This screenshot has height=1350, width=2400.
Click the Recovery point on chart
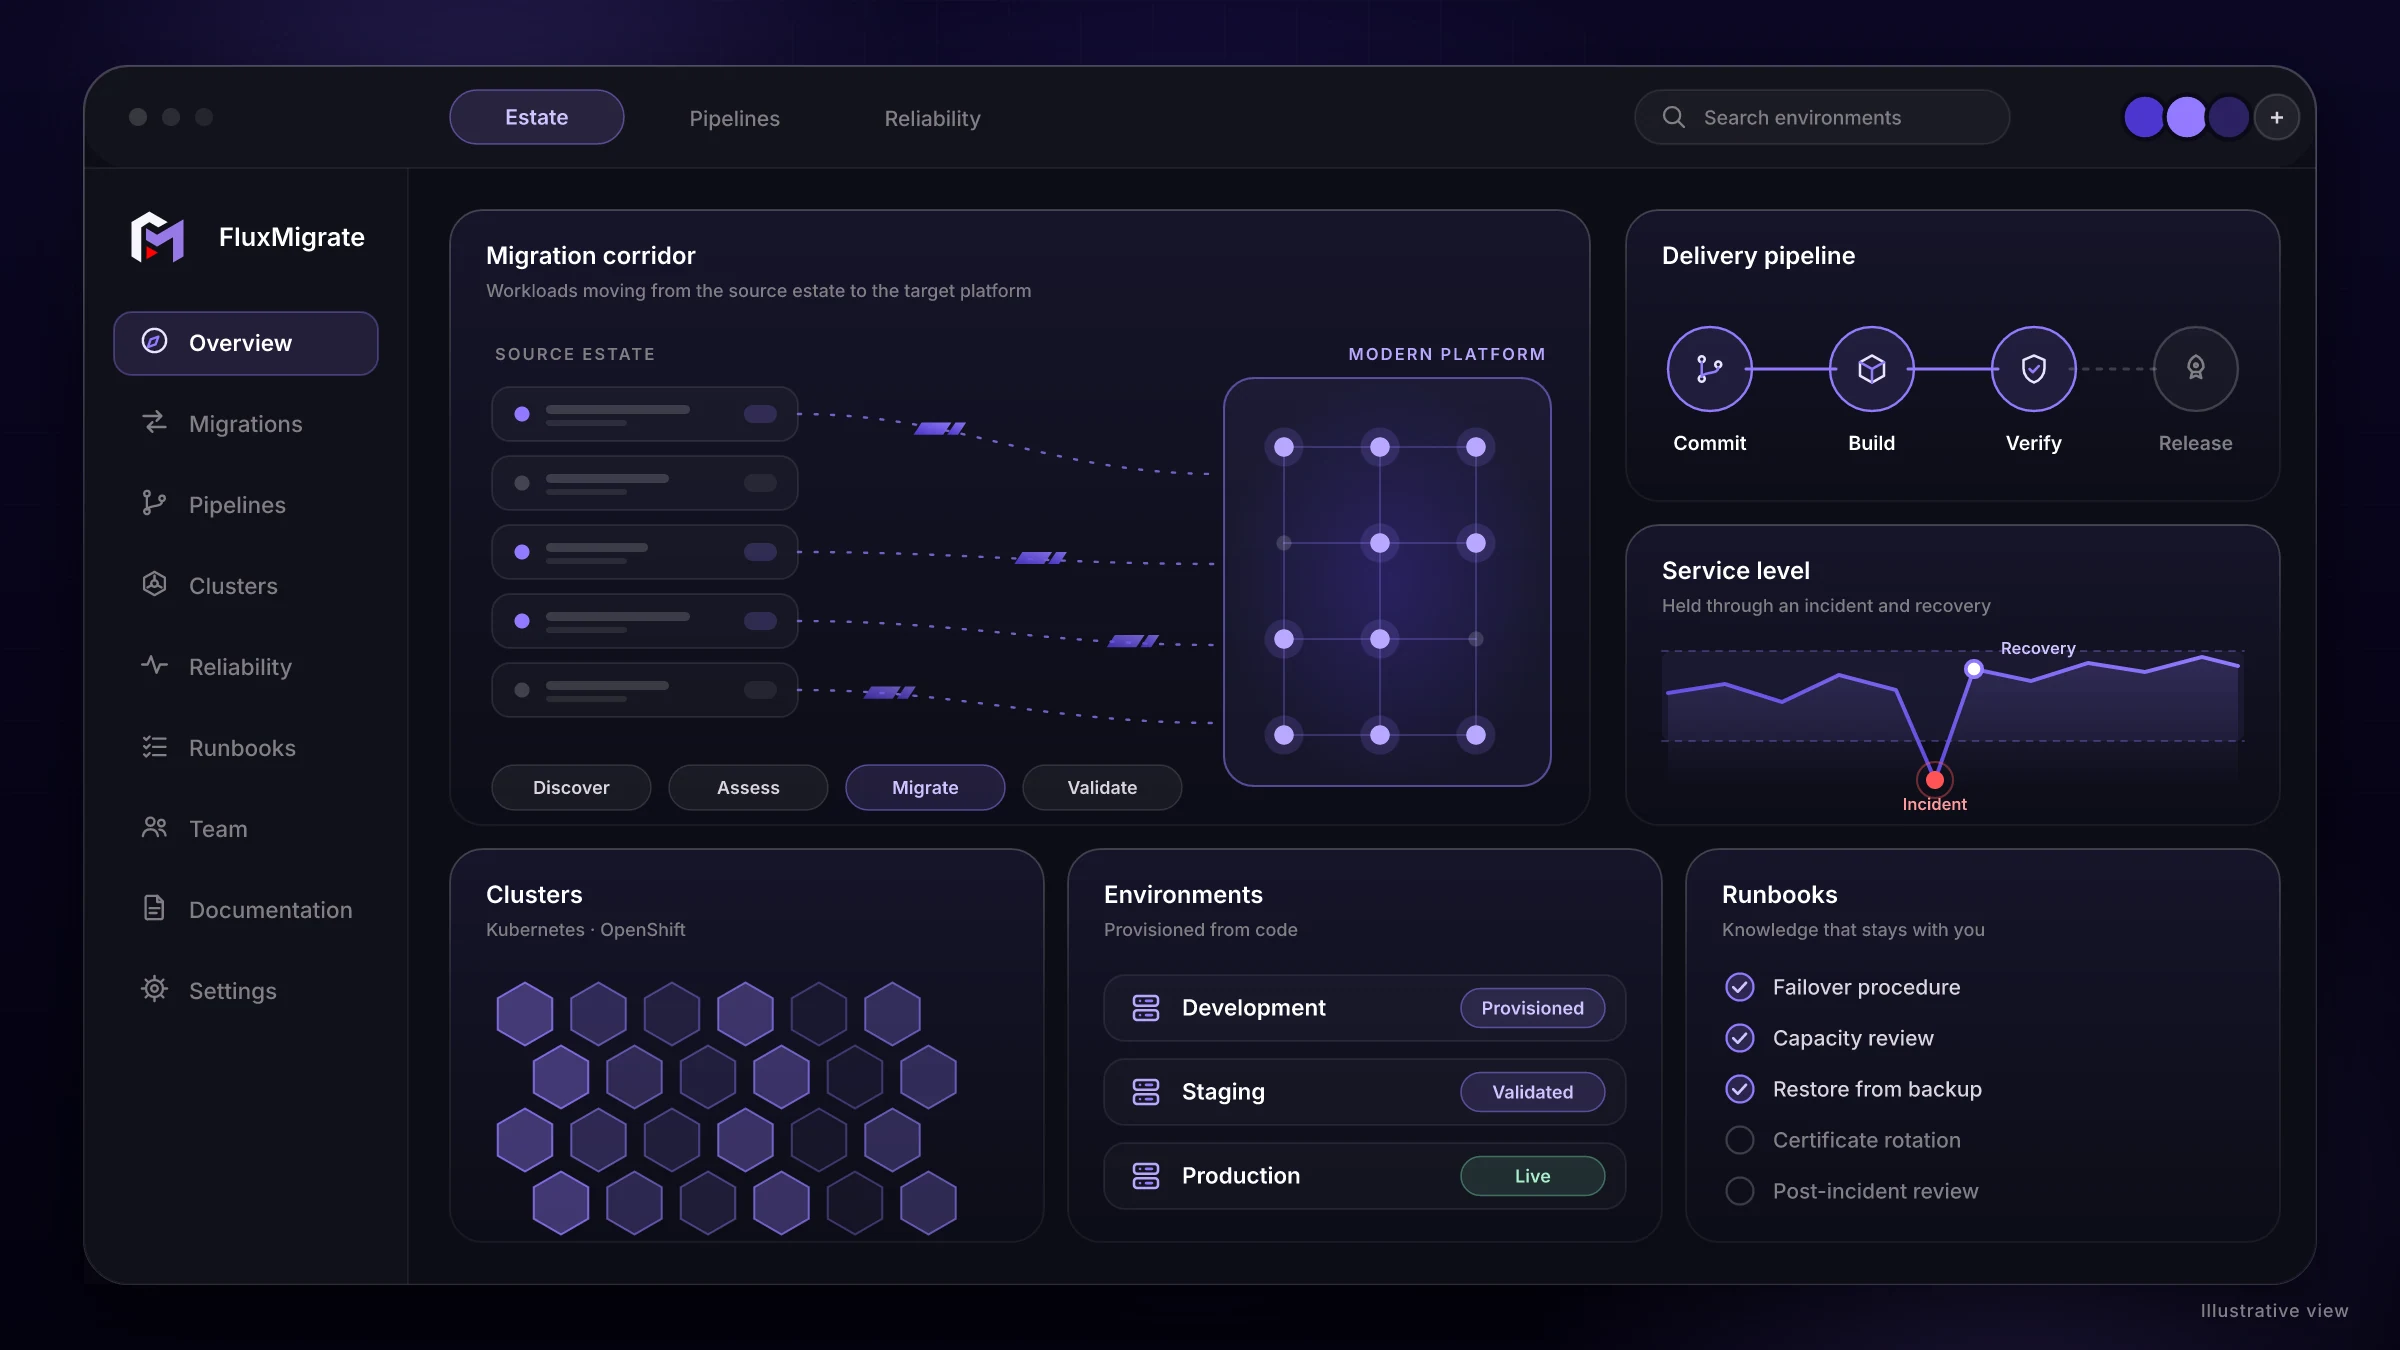point(1974,669)
